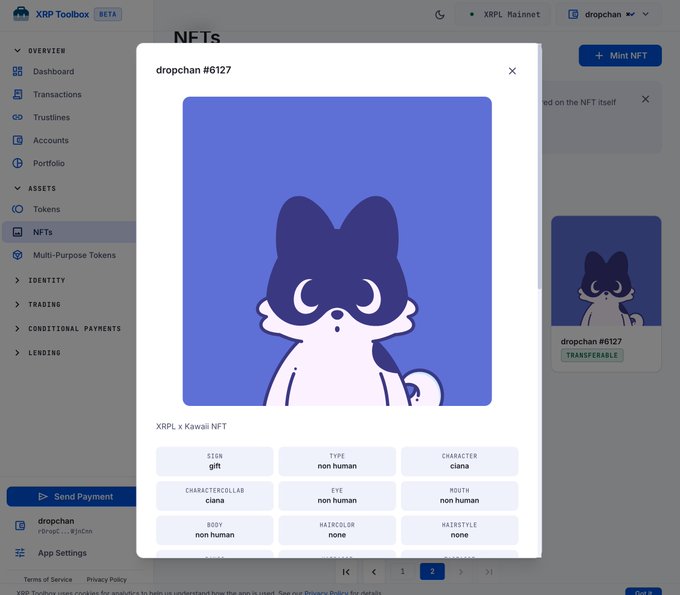Click the Accounts wallet icon

pos(17,140)
